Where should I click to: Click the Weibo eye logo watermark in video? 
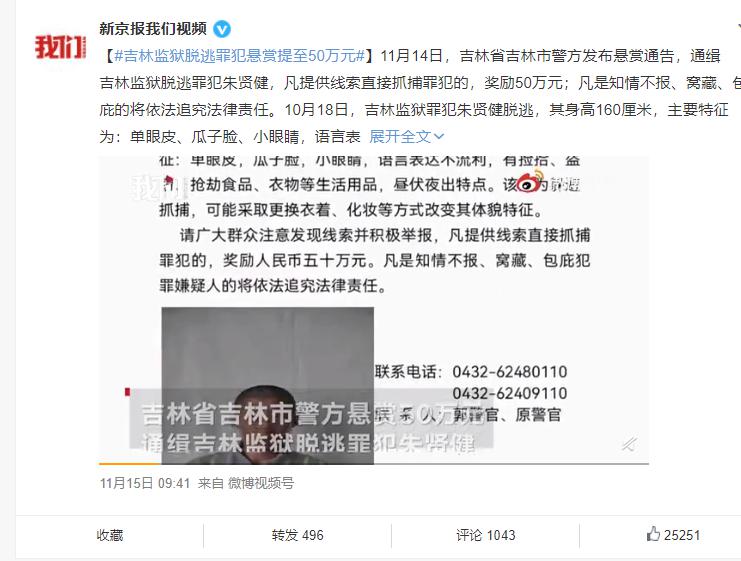pos(528,183)
